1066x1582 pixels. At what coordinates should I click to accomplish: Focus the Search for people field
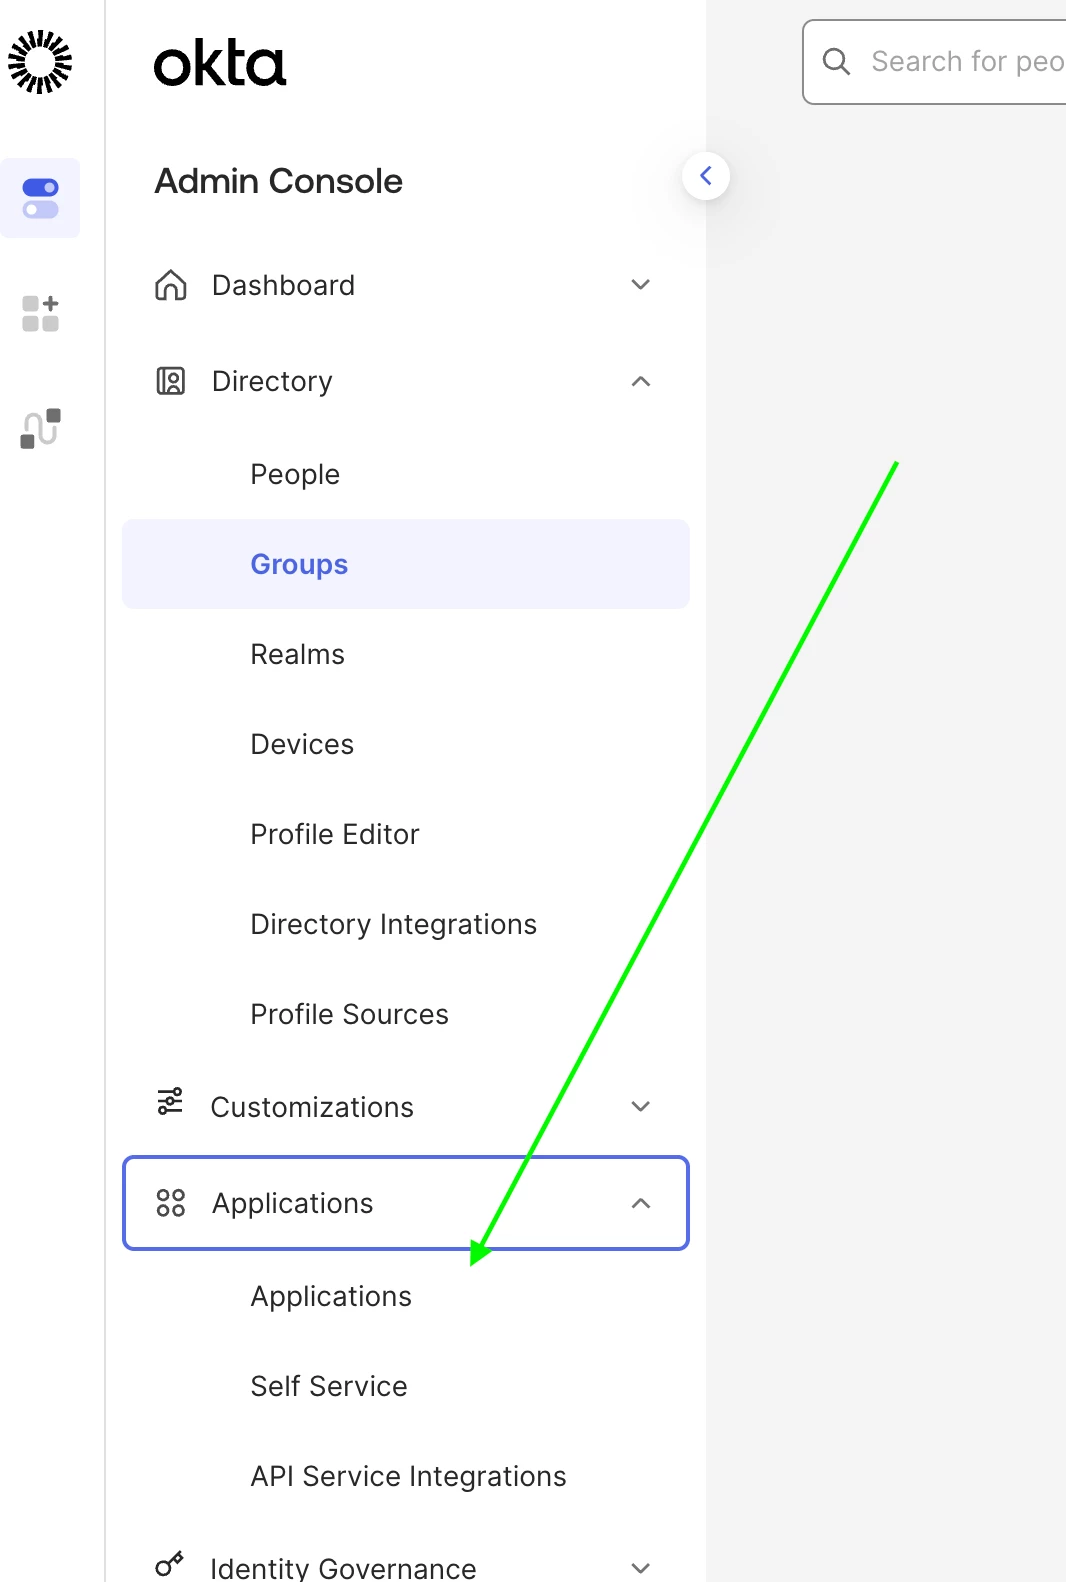[935, 62]
